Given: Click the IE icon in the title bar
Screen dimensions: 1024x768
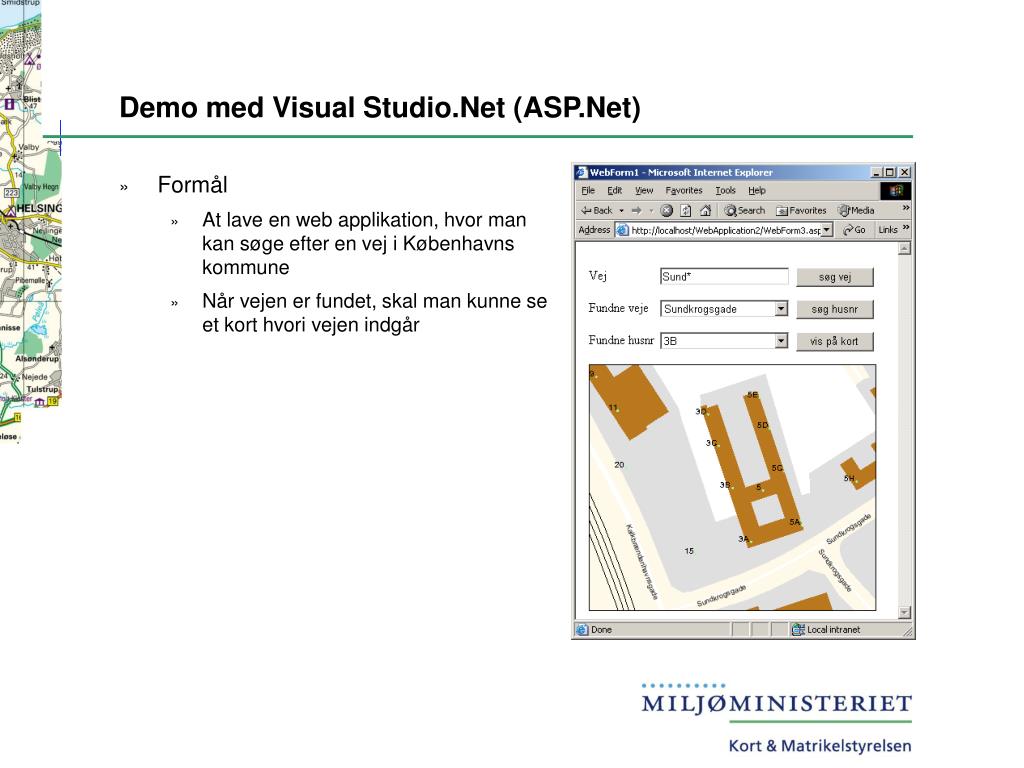Looking at the screenshot, I should [581, 172].
